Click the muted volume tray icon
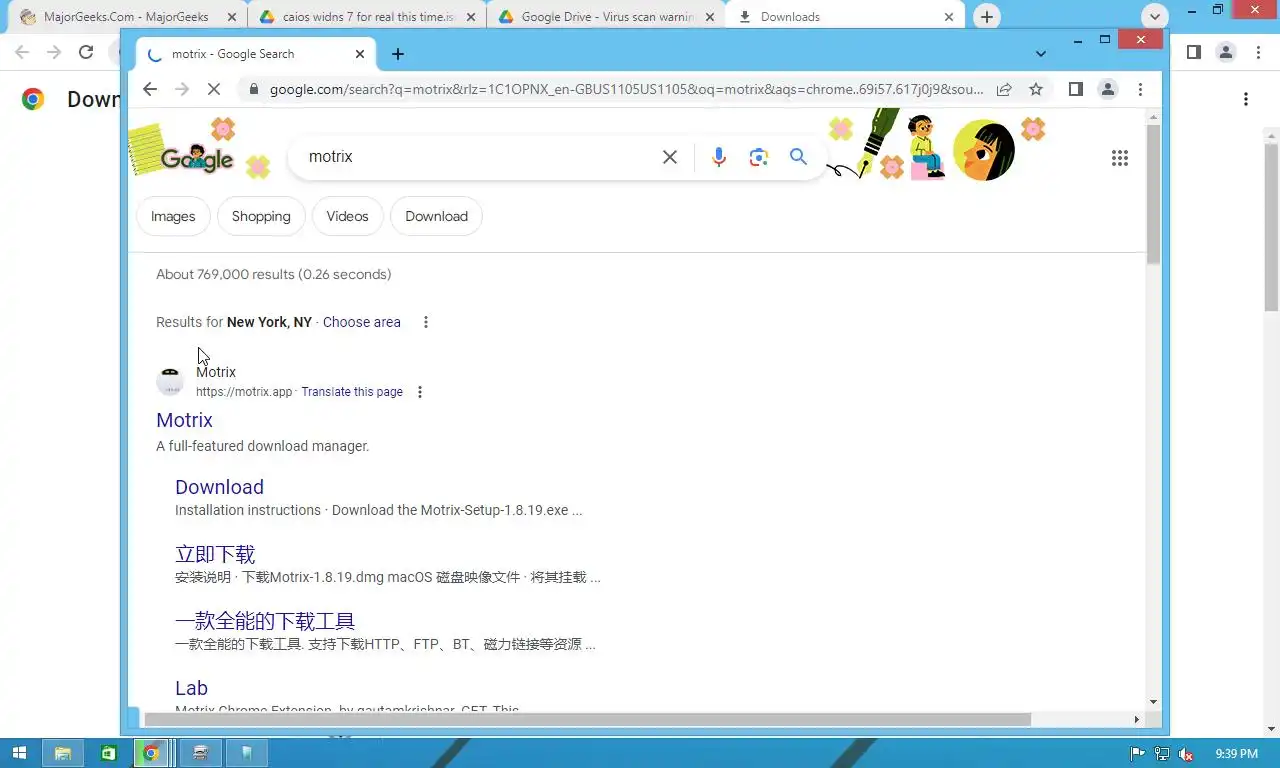The height and width of the screenshot is (768, 1280). tap(1186, 754)
